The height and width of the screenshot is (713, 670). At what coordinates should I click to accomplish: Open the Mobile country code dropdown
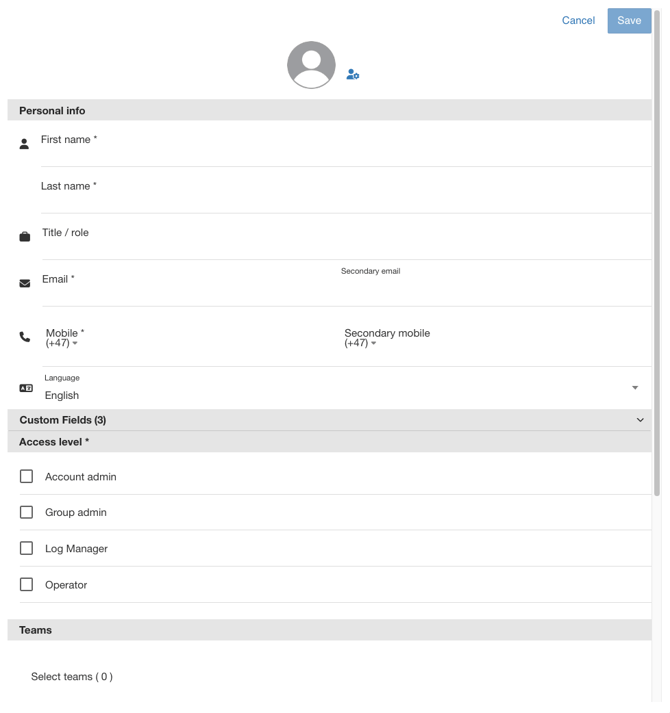click(x=62, y=343)
